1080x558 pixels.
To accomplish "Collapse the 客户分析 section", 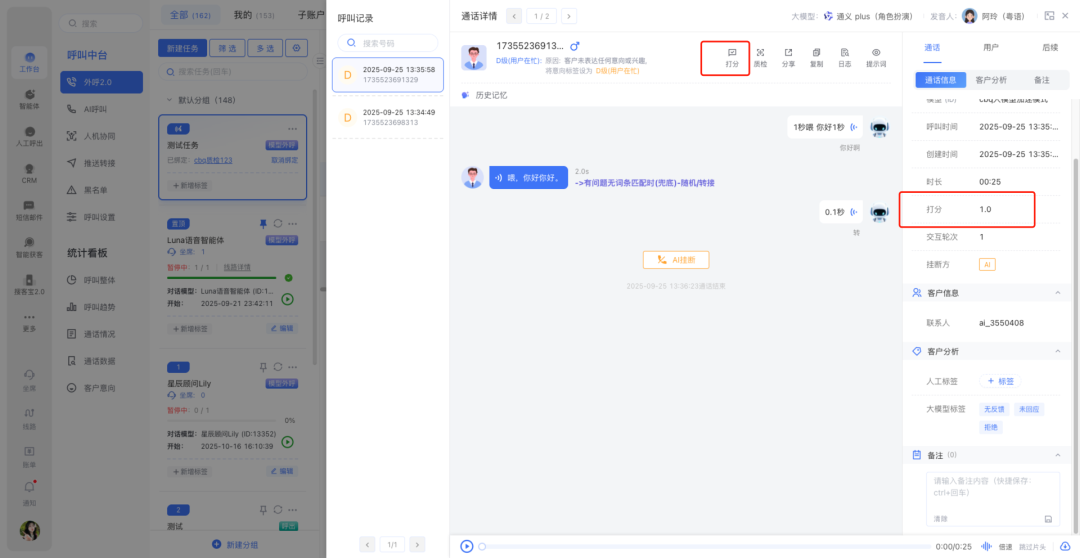I will coord(1058,352).
